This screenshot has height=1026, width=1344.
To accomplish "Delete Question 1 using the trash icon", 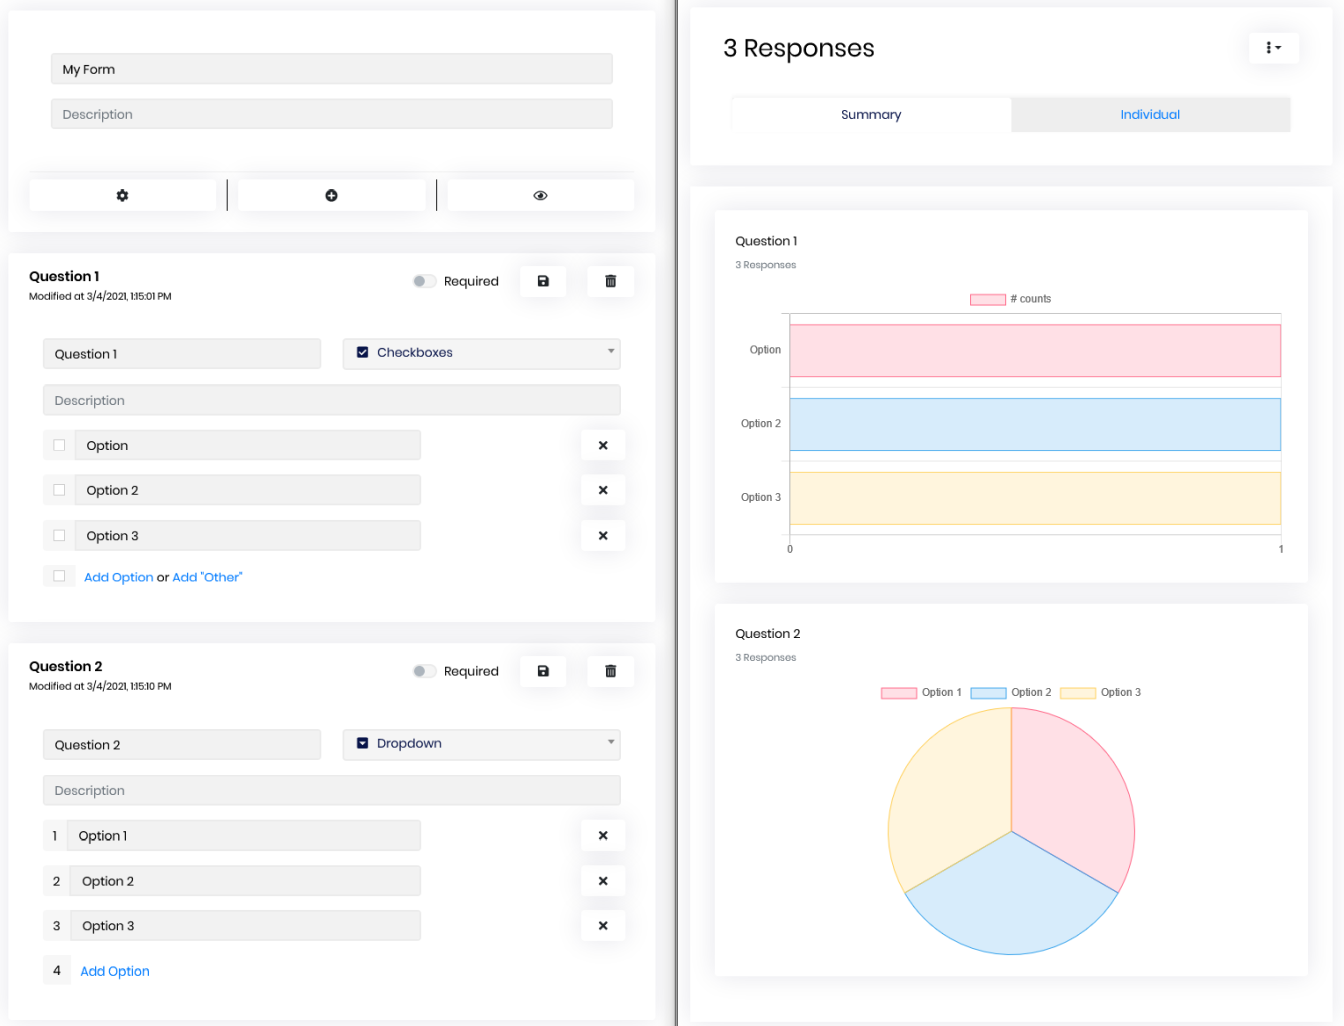I will tap(610, 281).
